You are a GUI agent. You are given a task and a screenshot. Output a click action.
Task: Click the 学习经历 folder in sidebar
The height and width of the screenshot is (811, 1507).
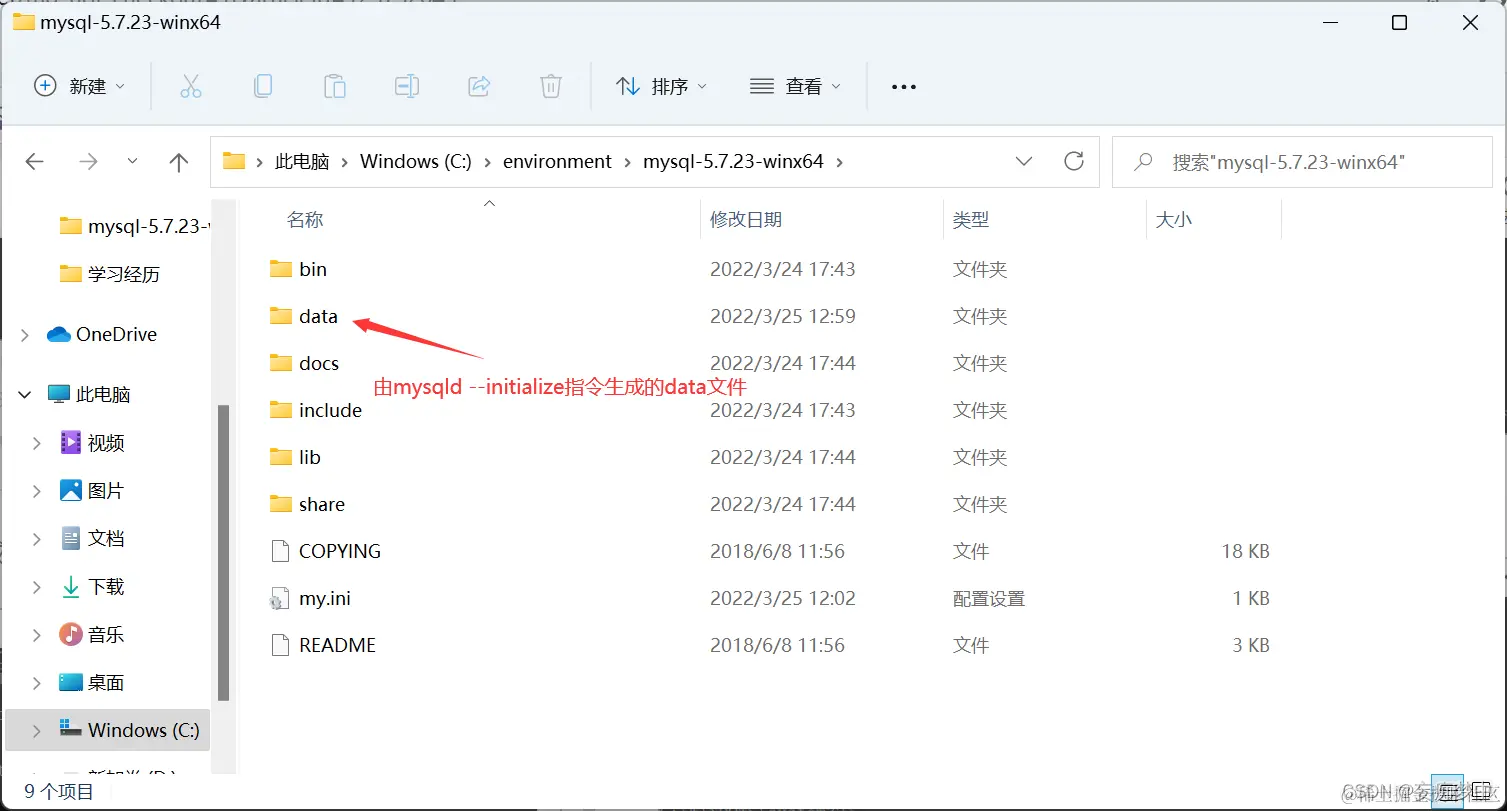coord(110,274)
